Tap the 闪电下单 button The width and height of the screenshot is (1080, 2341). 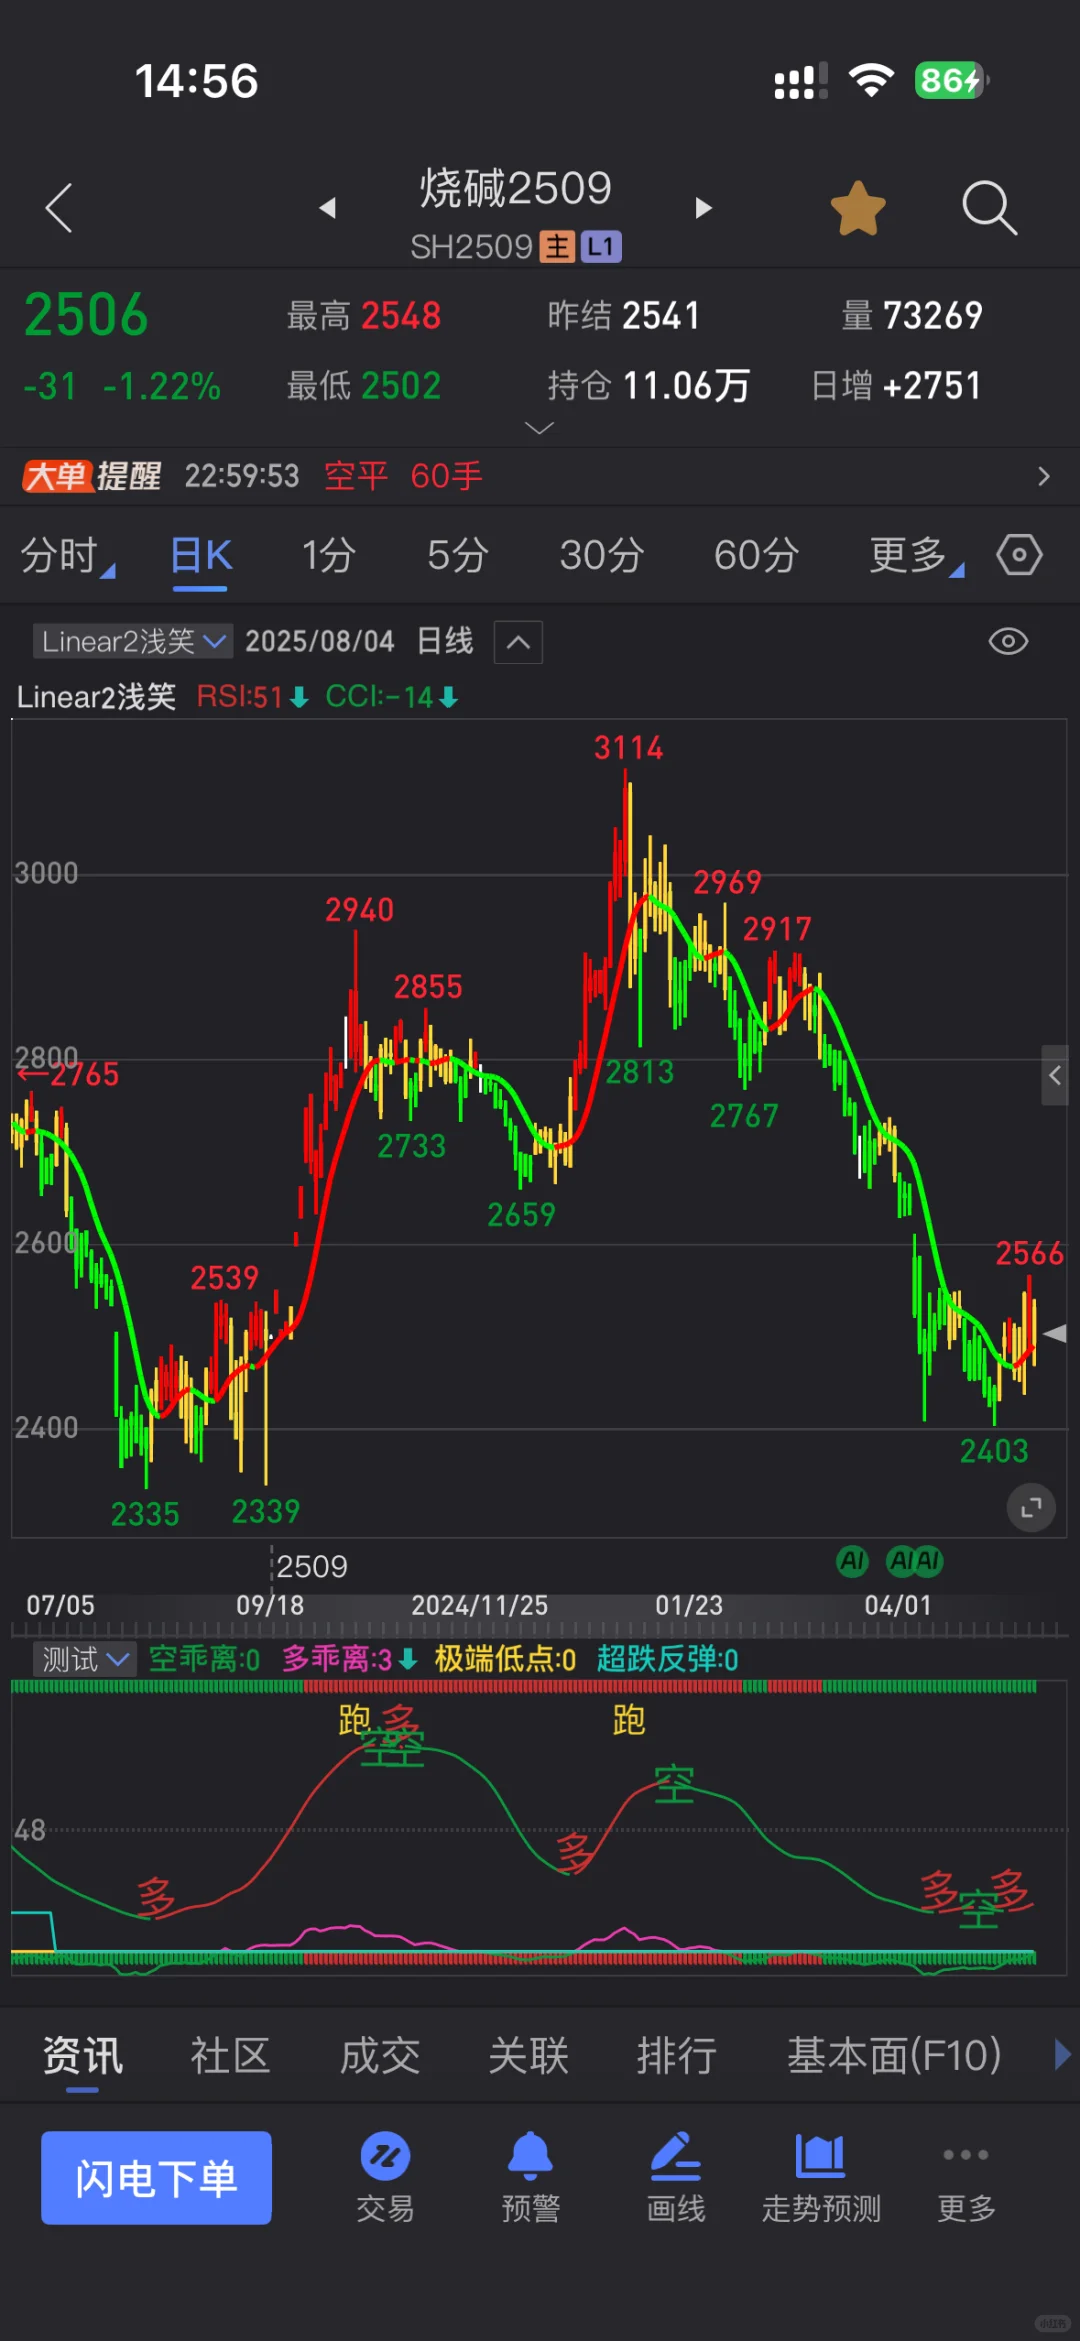click(x=156, y=2178)
